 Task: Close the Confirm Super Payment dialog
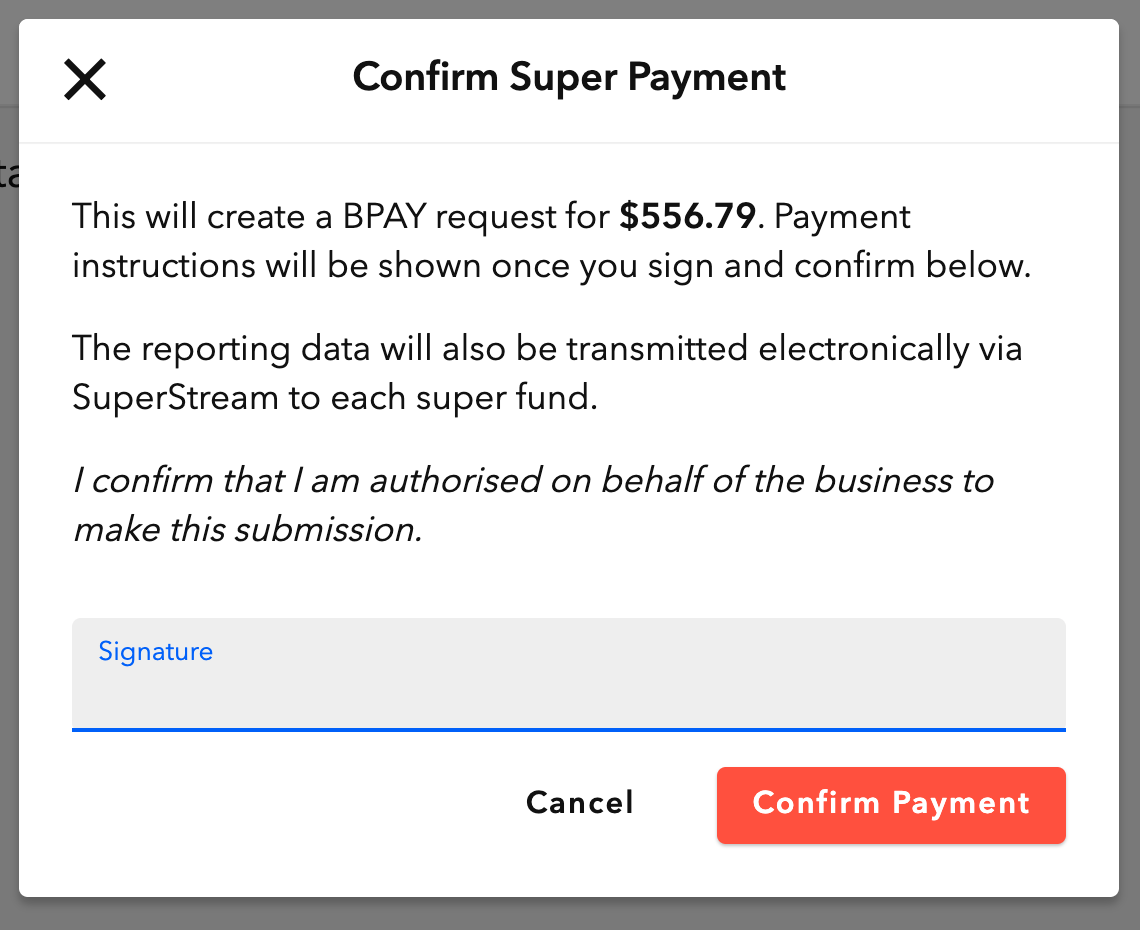click(85, 79)
